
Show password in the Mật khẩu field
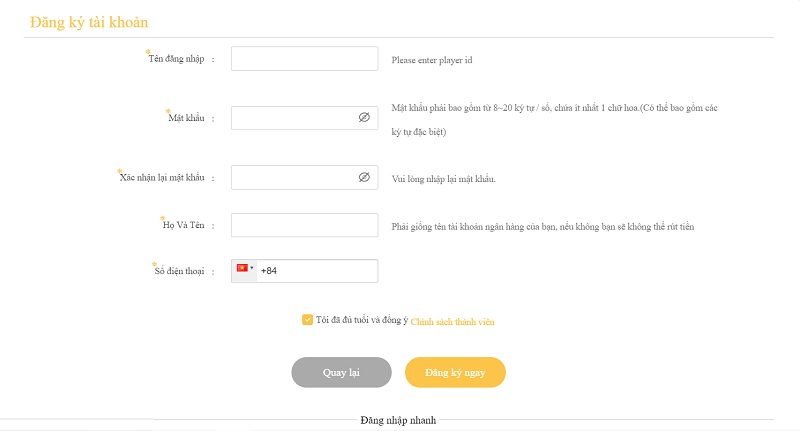pyautogui.click(x=364, y=118)
